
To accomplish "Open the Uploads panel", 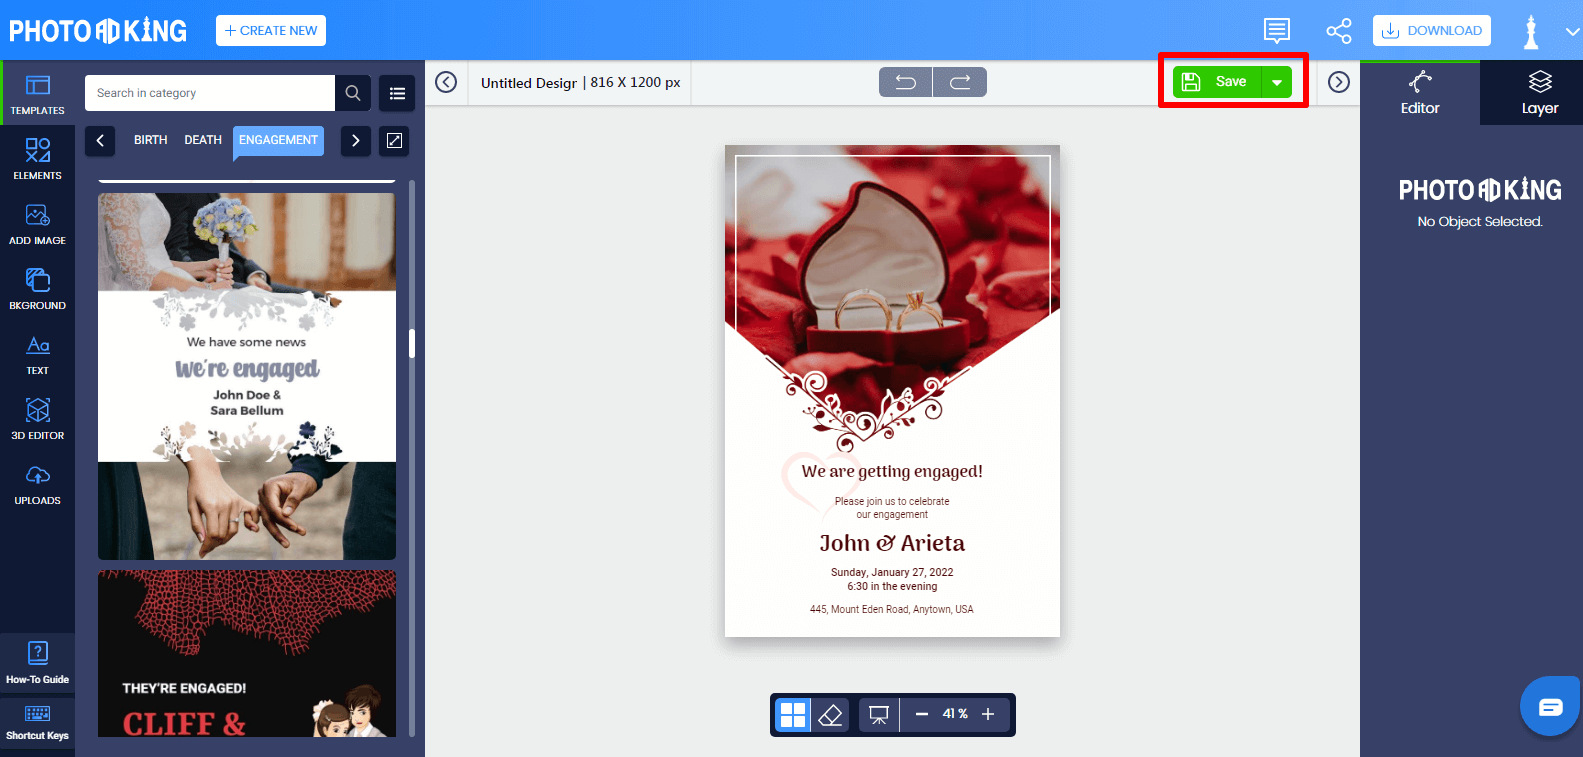I will tap(37, 484).
